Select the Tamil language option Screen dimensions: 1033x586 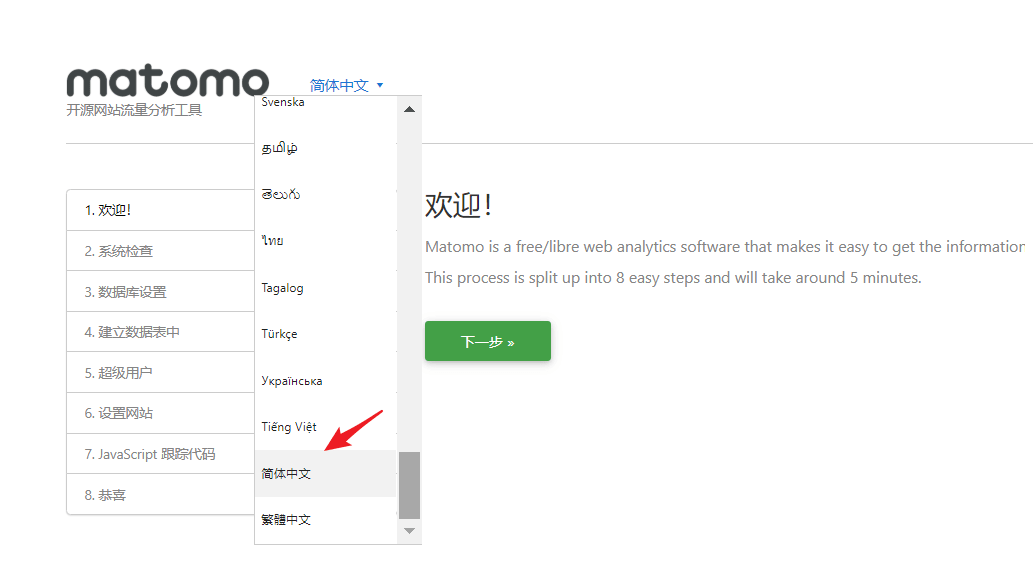point(280,148)
